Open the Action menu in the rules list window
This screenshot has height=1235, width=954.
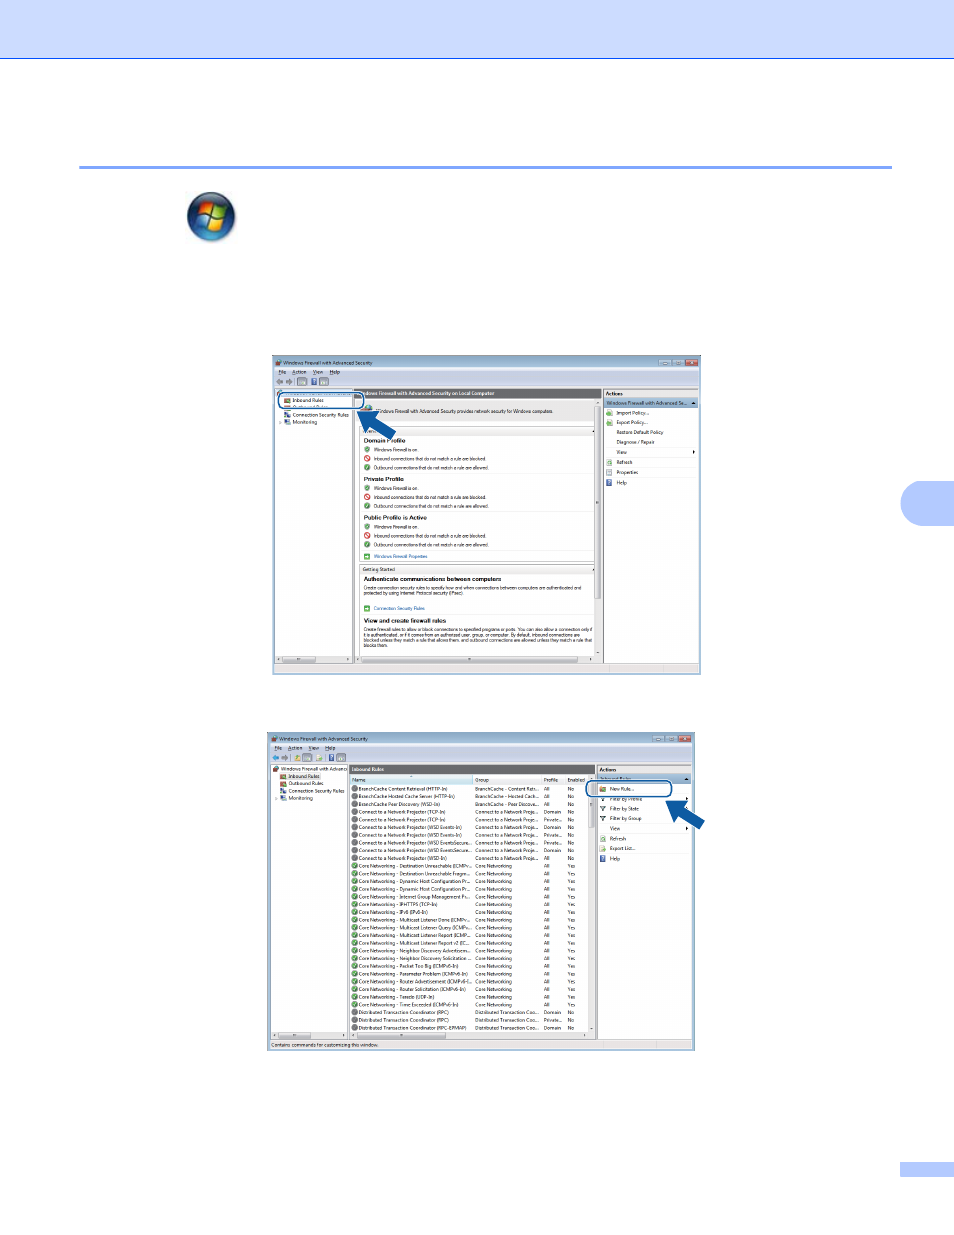(x=295, y=748)
